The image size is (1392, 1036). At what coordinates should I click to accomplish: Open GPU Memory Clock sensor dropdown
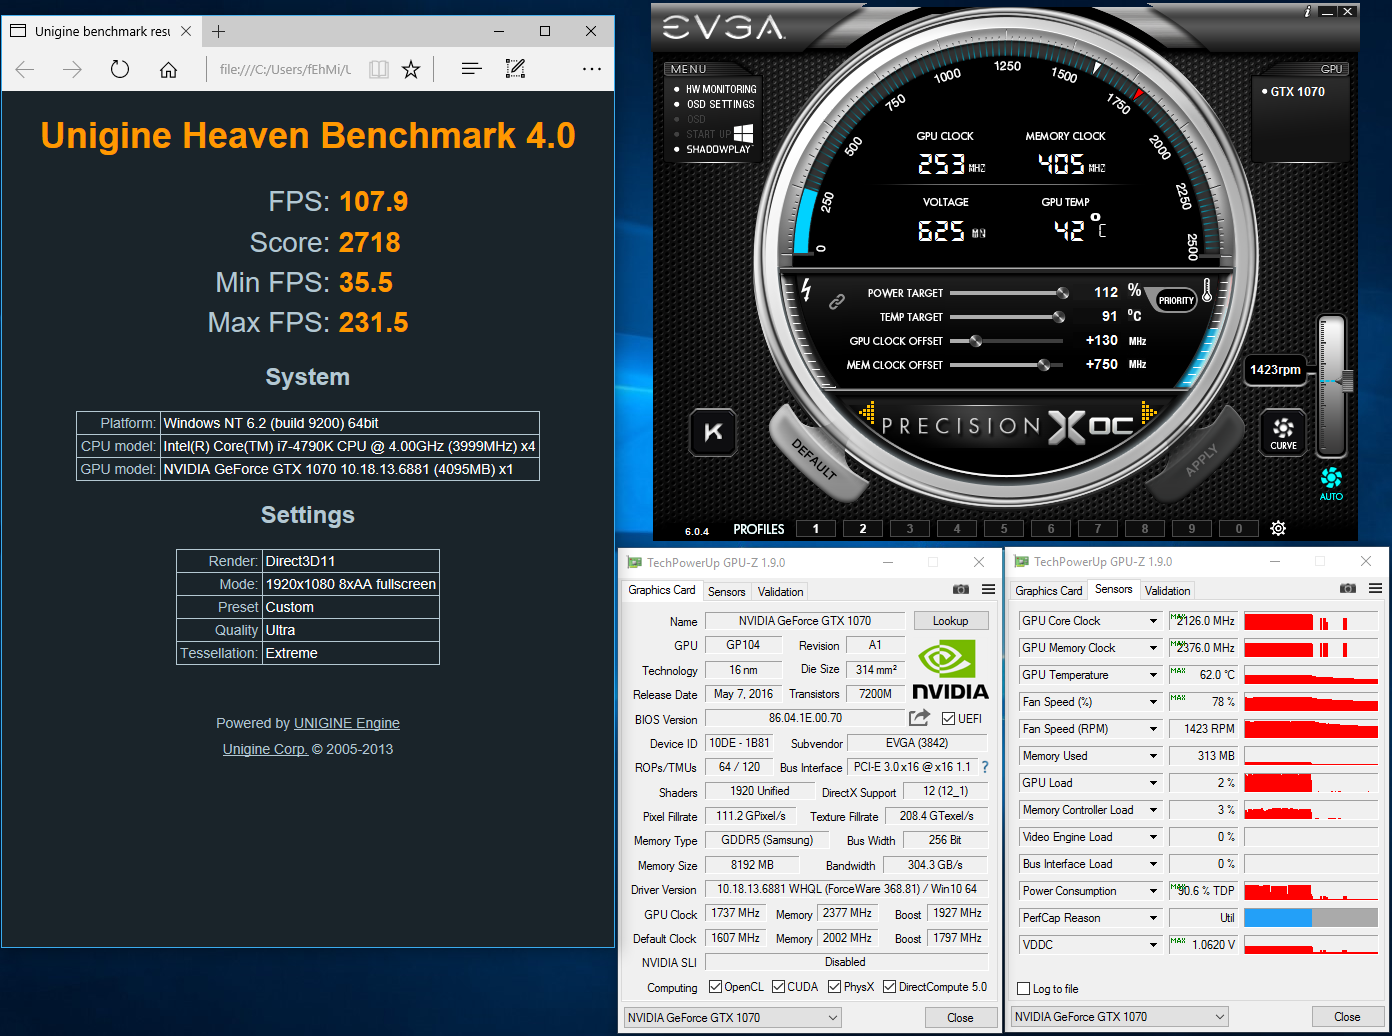point(1153,648)
